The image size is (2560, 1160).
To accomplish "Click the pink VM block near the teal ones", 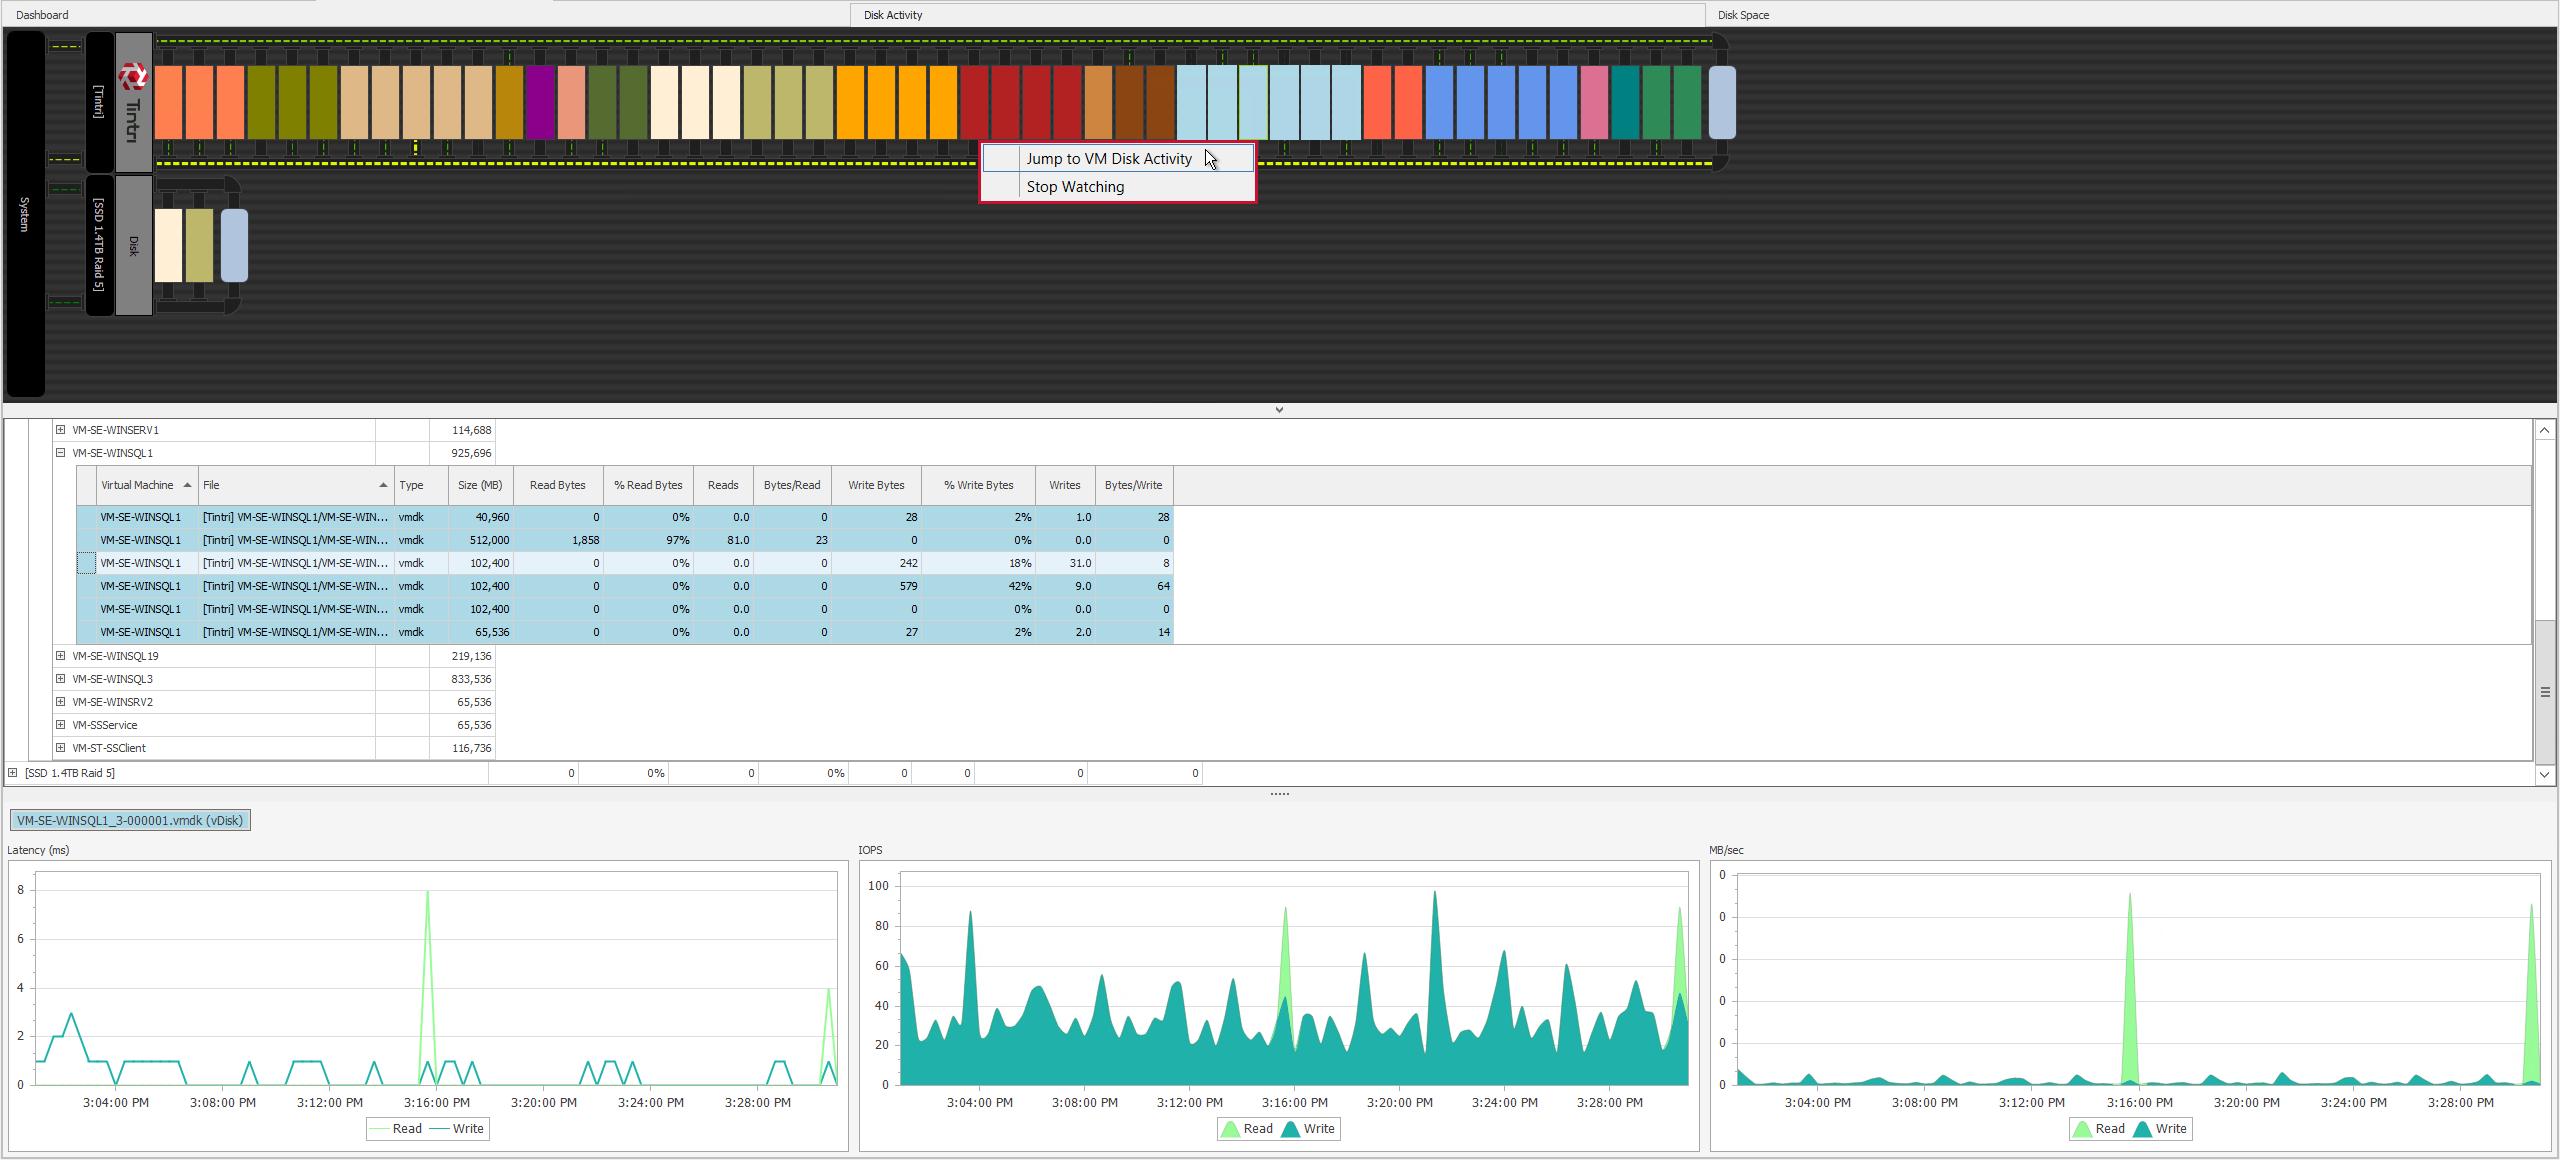I will 1594,102.
